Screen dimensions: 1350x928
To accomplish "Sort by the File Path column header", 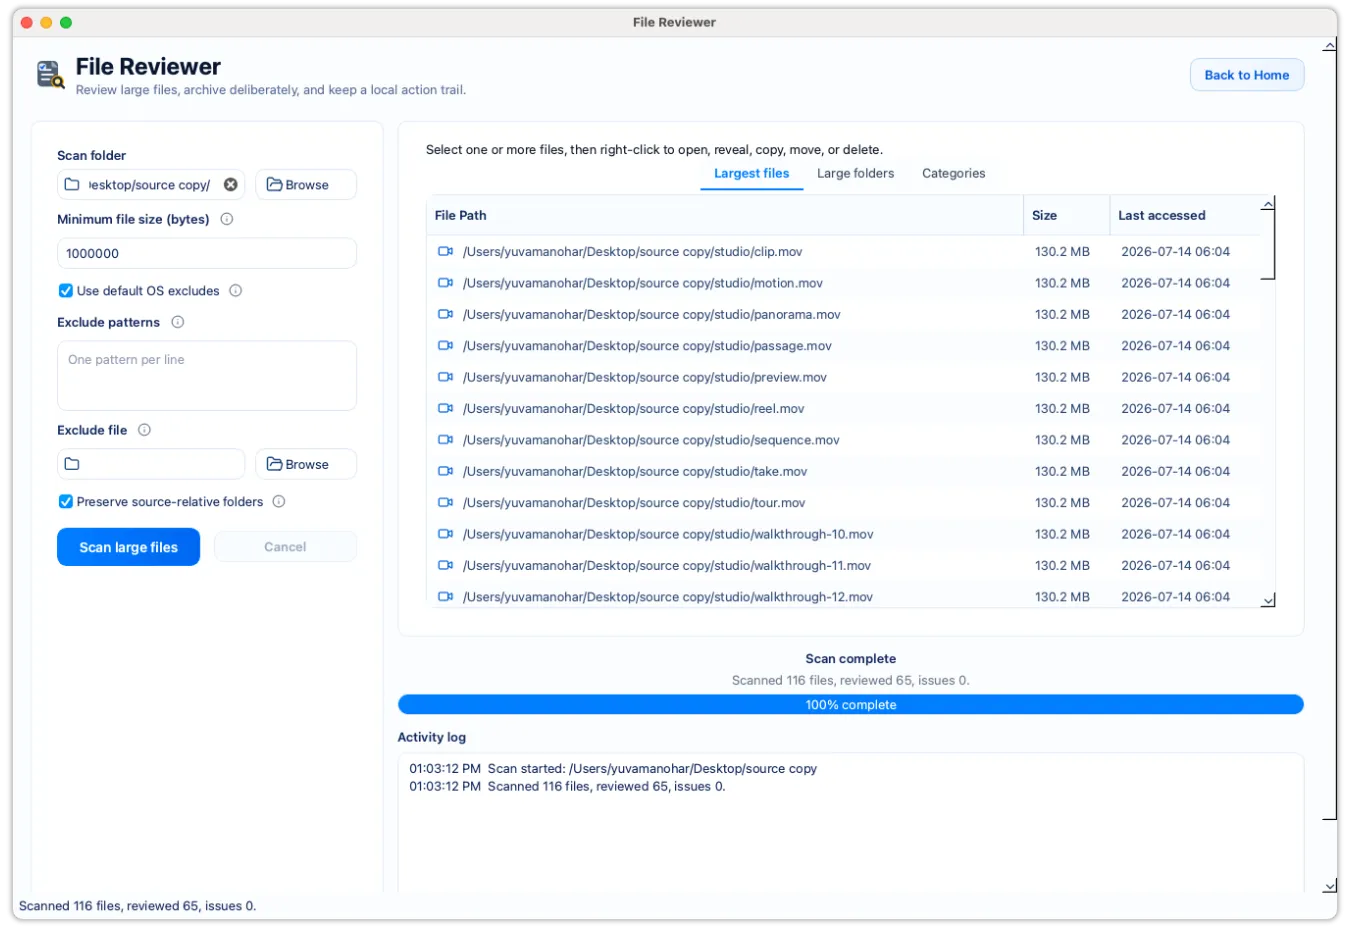I will [724, 215].
